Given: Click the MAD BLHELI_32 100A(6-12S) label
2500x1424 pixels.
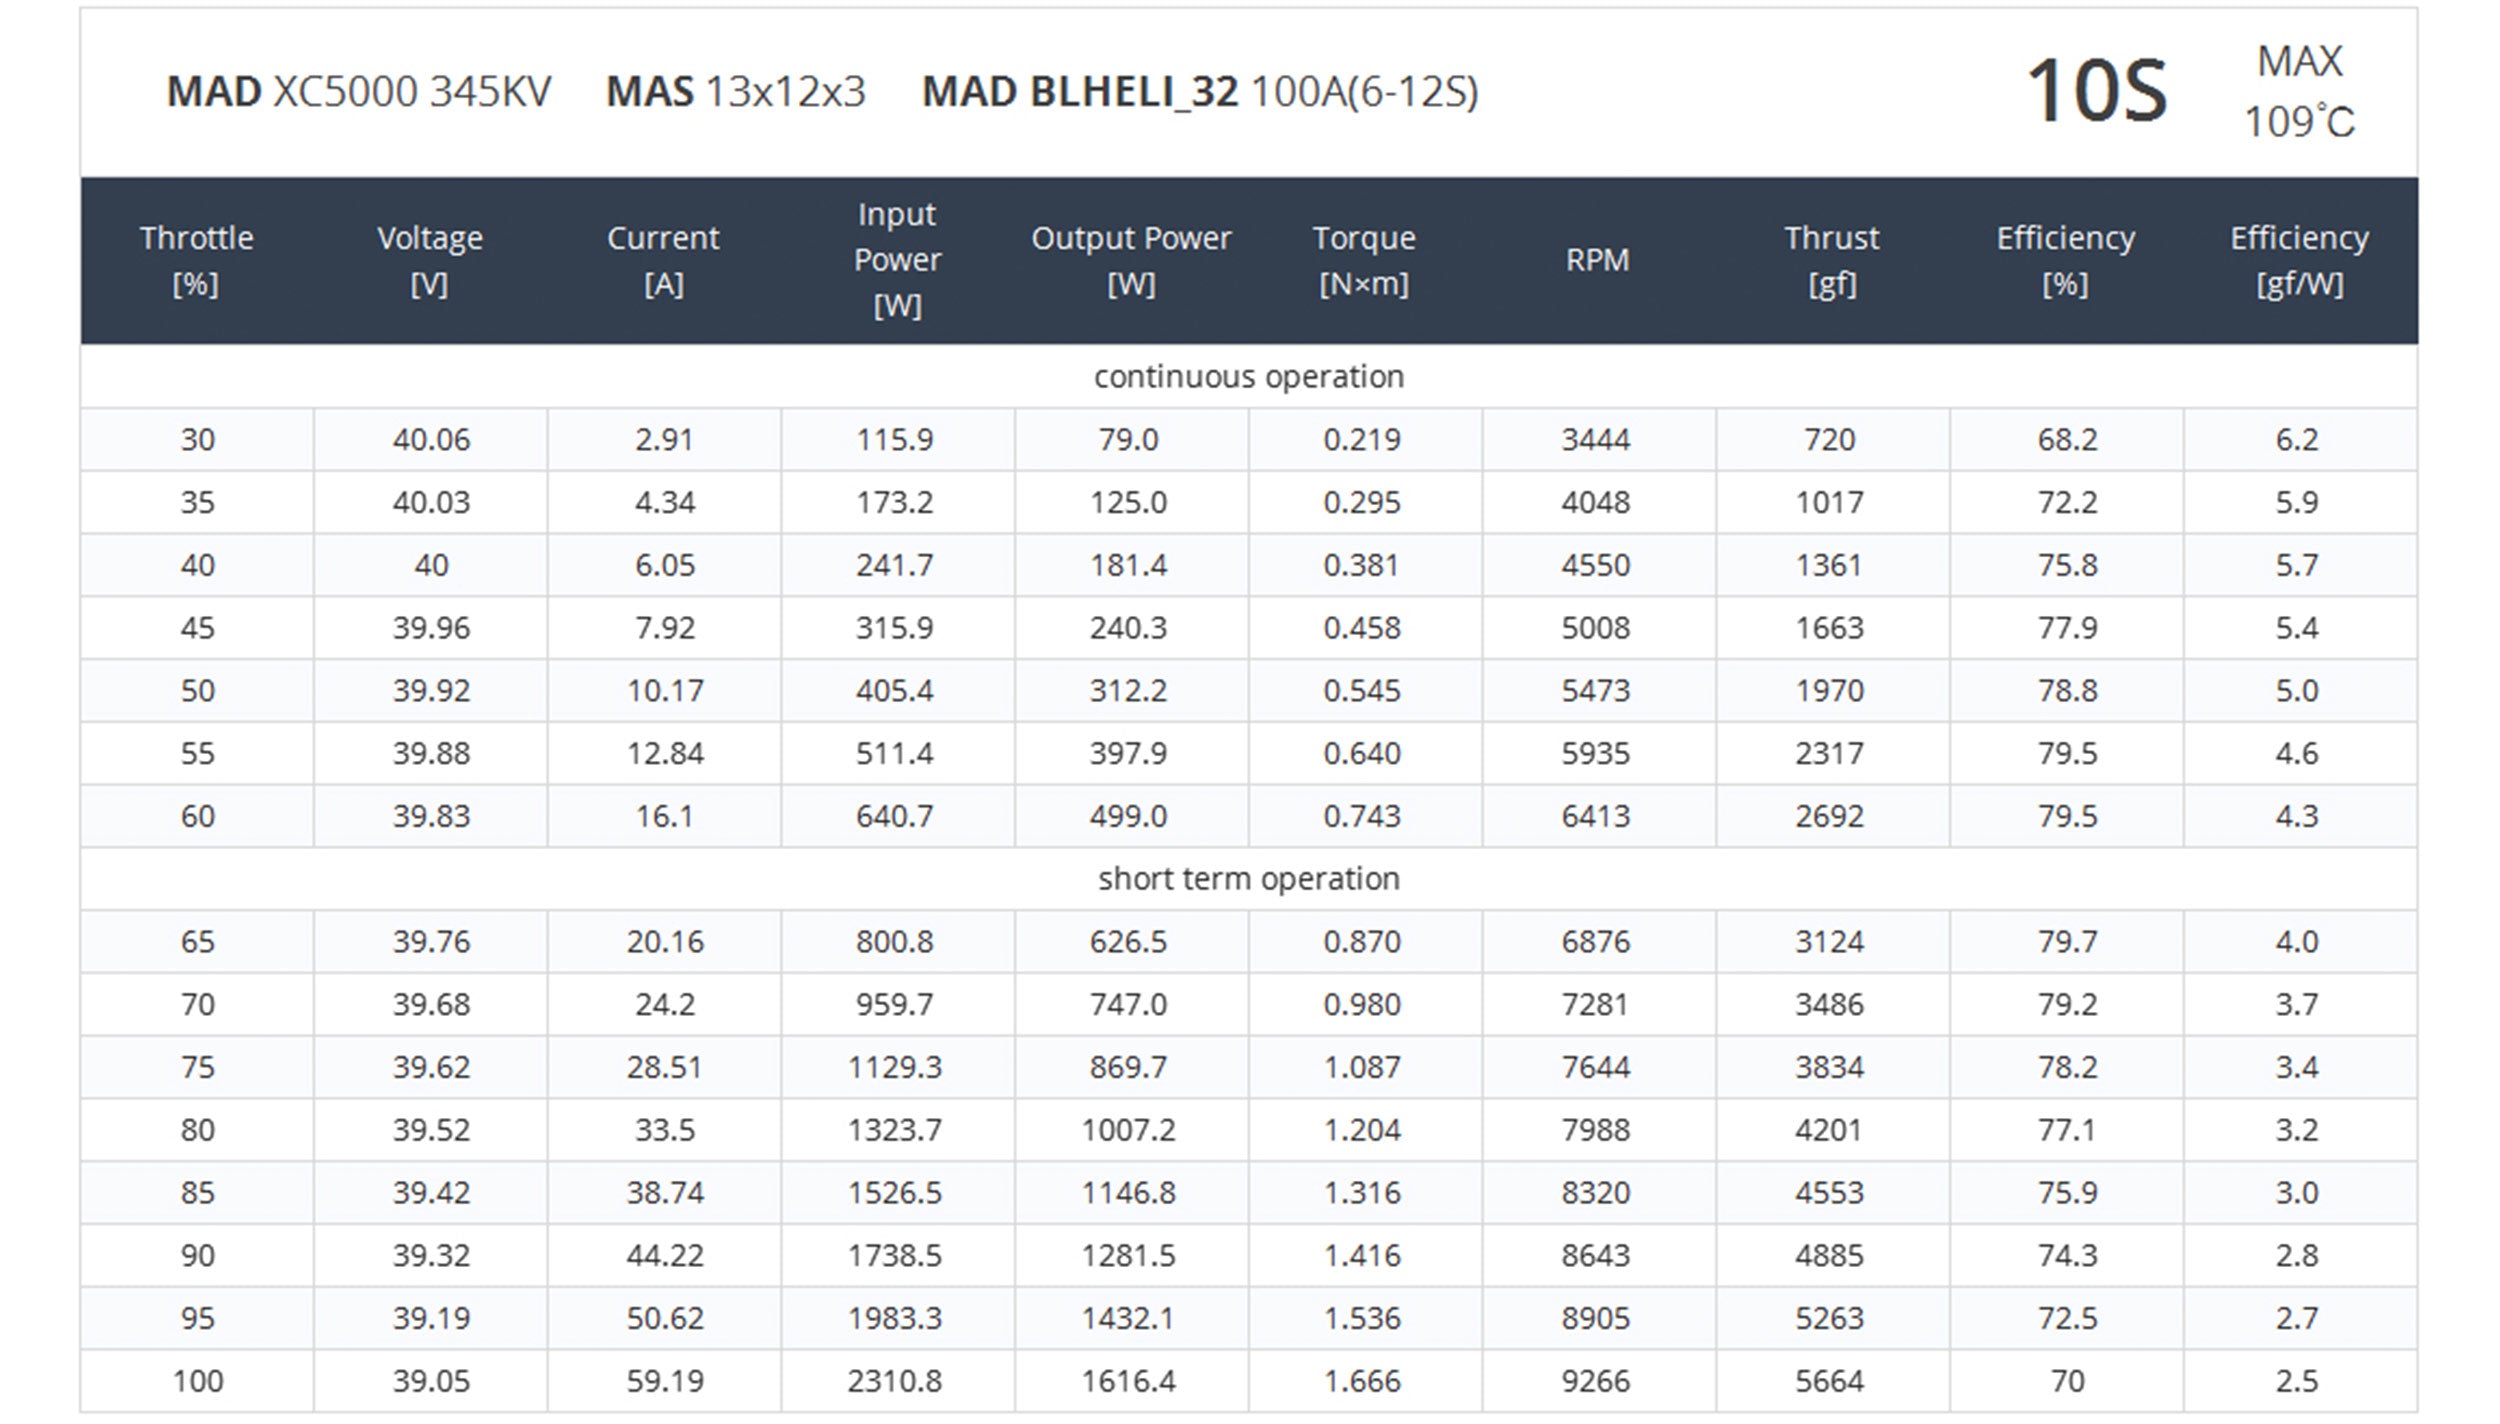Looking at the screenshot, I should (x=1199, y=92).
